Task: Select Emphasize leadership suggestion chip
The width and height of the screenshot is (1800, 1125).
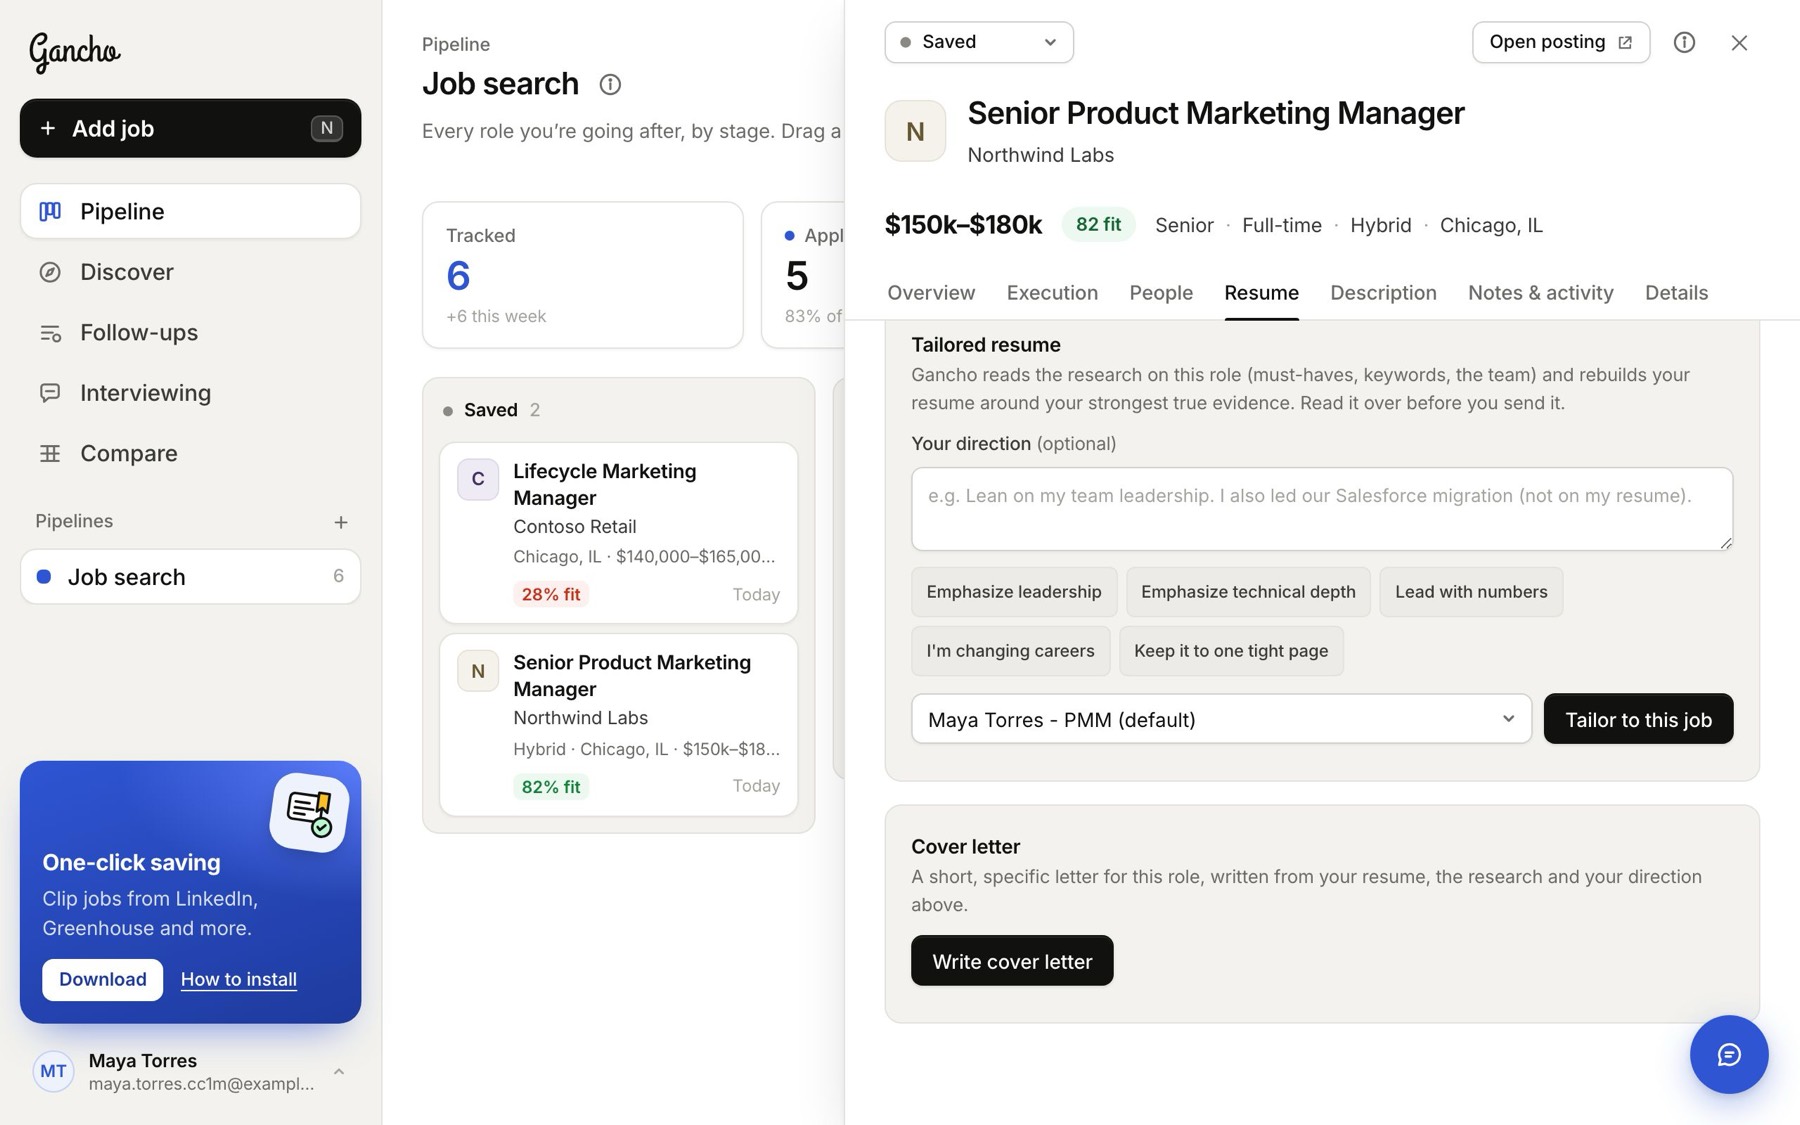Action: (x=1014, y=592)
